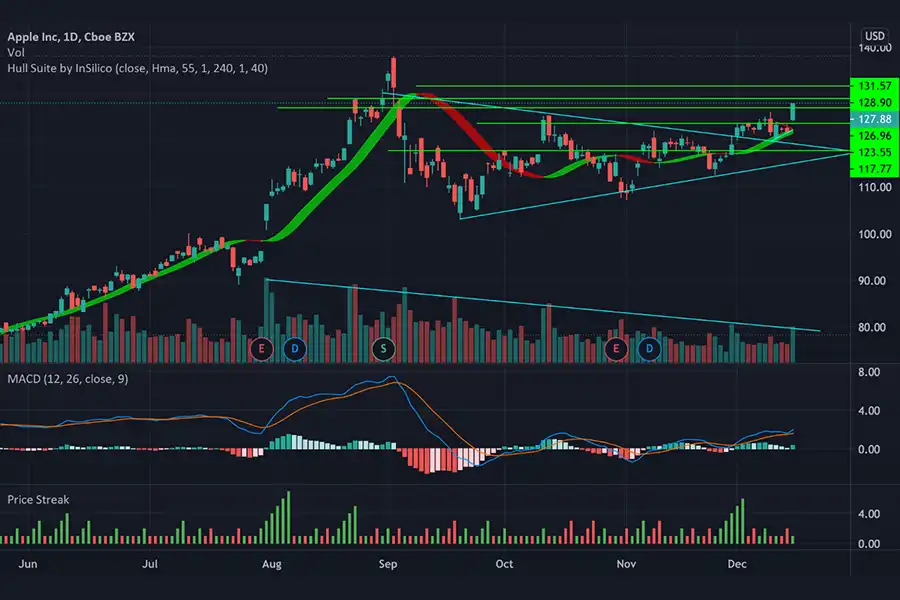Click the 123.55 price level label
900x600 pixels.
875,152
